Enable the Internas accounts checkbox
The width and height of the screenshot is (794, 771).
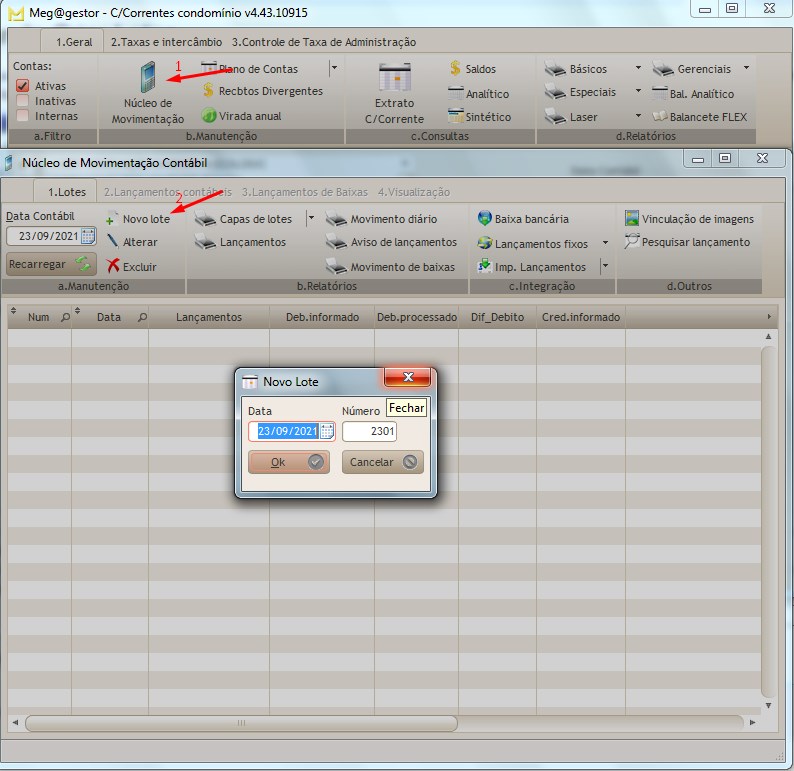pyautogui.click(x=23, y=116)
